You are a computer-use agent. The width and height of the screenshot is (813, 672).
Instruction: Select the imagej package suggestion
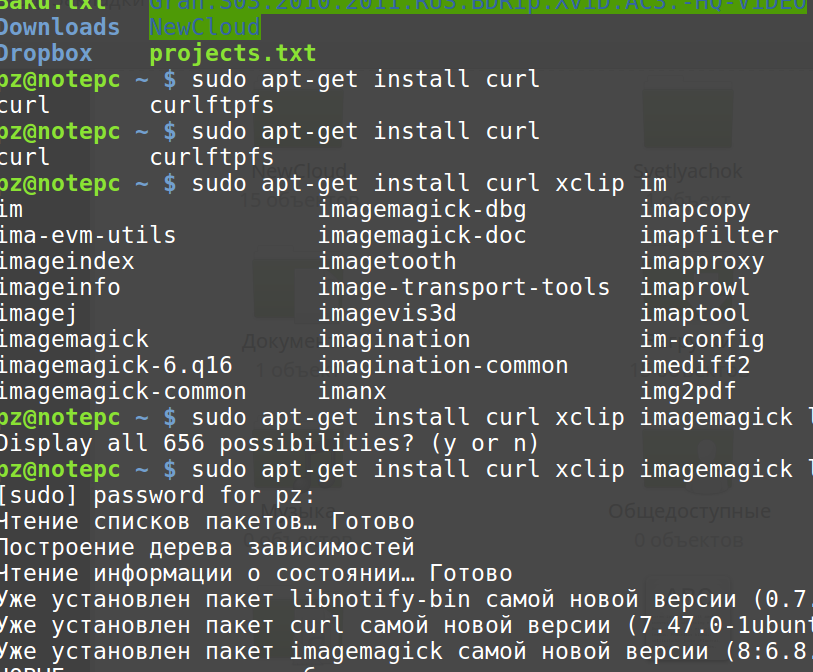pos(38,314)
